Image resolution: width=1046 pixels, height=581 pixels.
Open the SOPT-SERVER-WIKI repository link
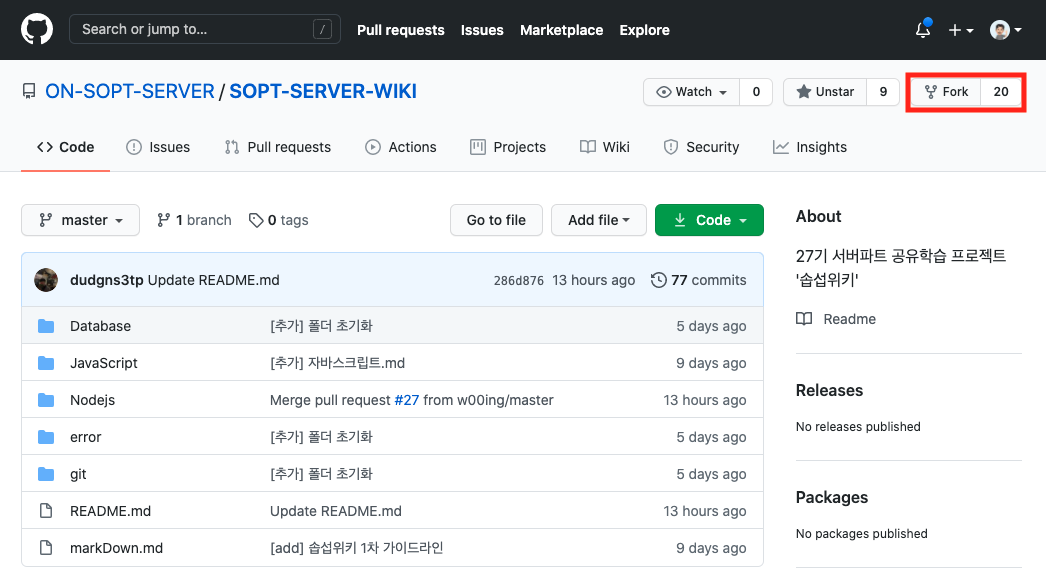[x=323, y=91]
